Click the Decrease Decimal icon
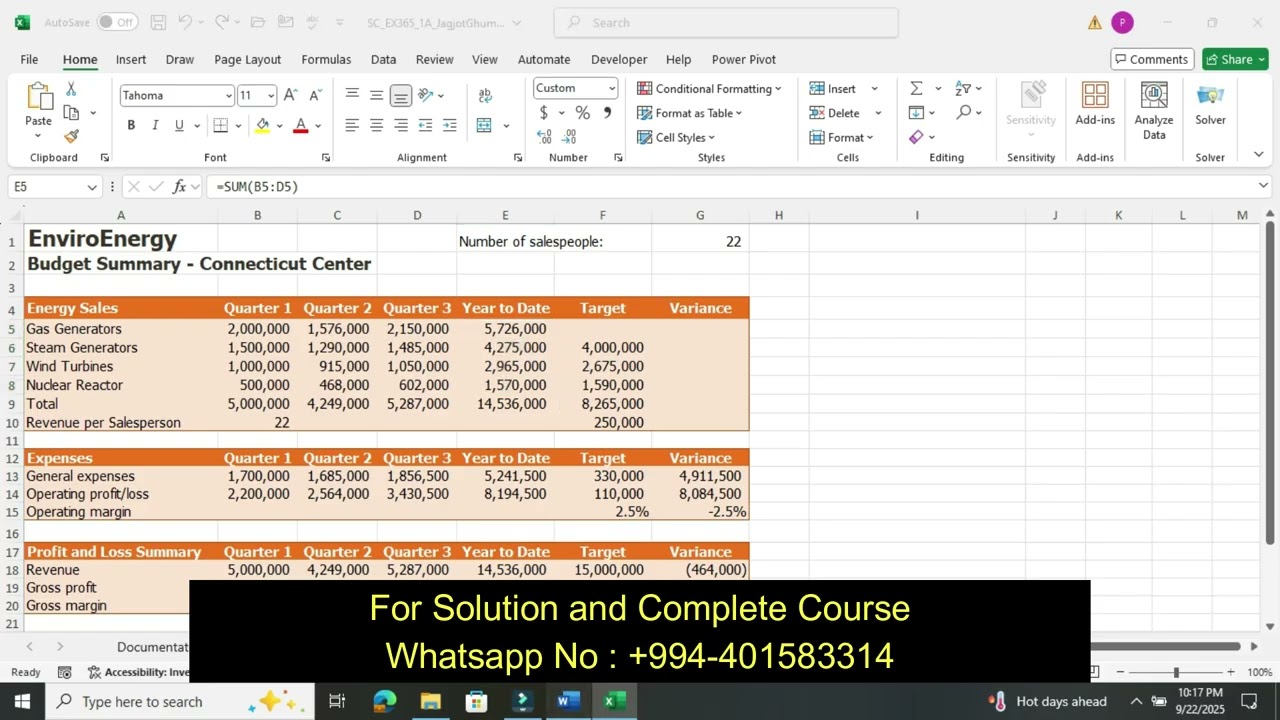Screen dimensions: 1280x720 coord(569,137)
